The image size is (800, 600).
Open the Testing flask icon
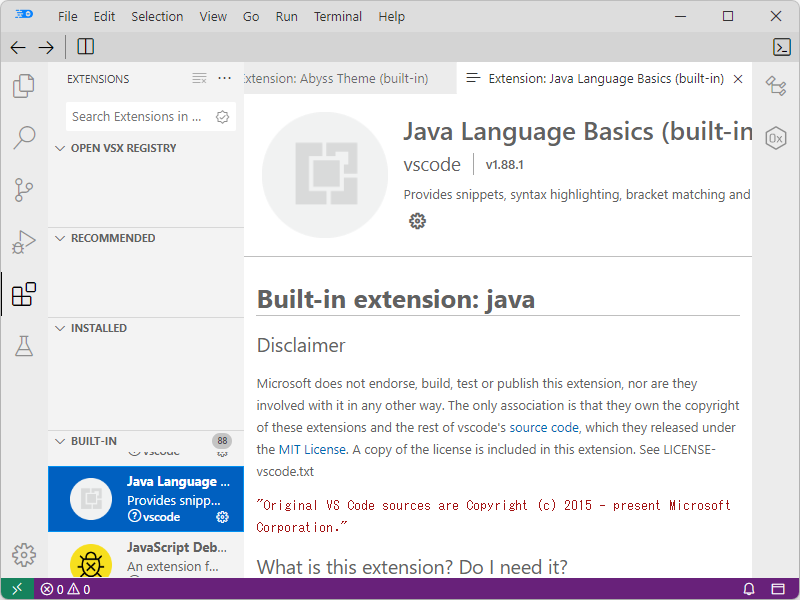[x=23, y=346]
